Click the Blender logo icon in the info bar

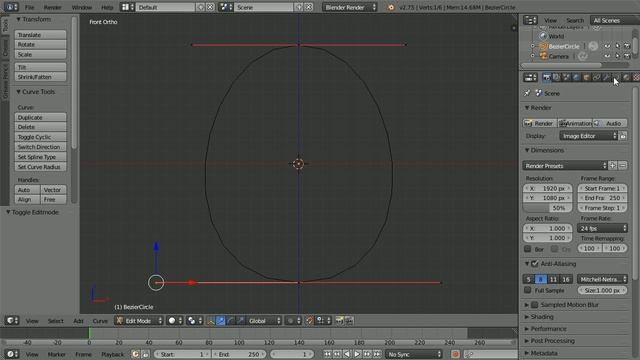click(x=391, y=7)
